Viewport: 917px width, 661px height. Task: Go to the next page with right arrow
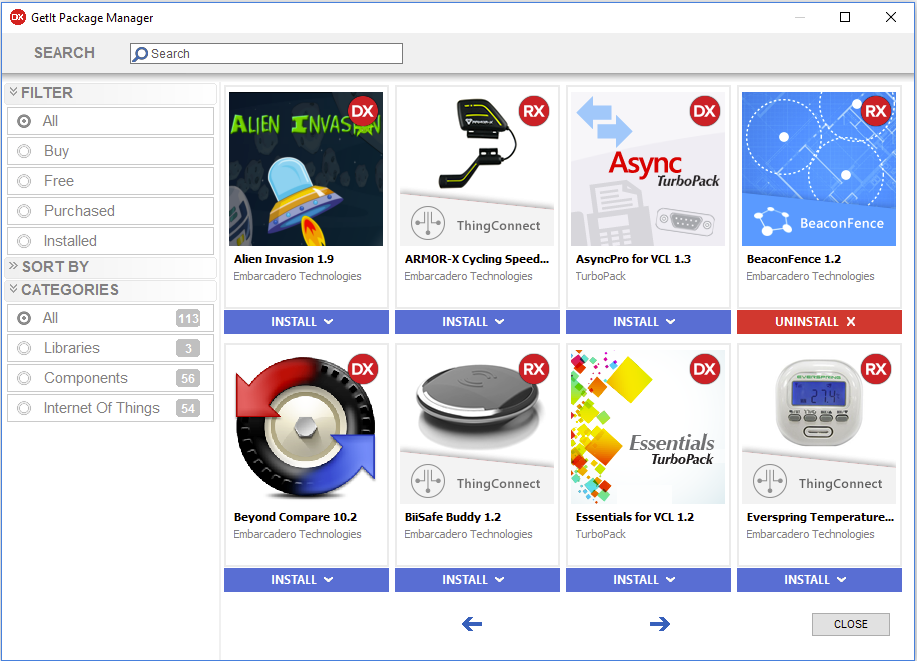point(660,624)
